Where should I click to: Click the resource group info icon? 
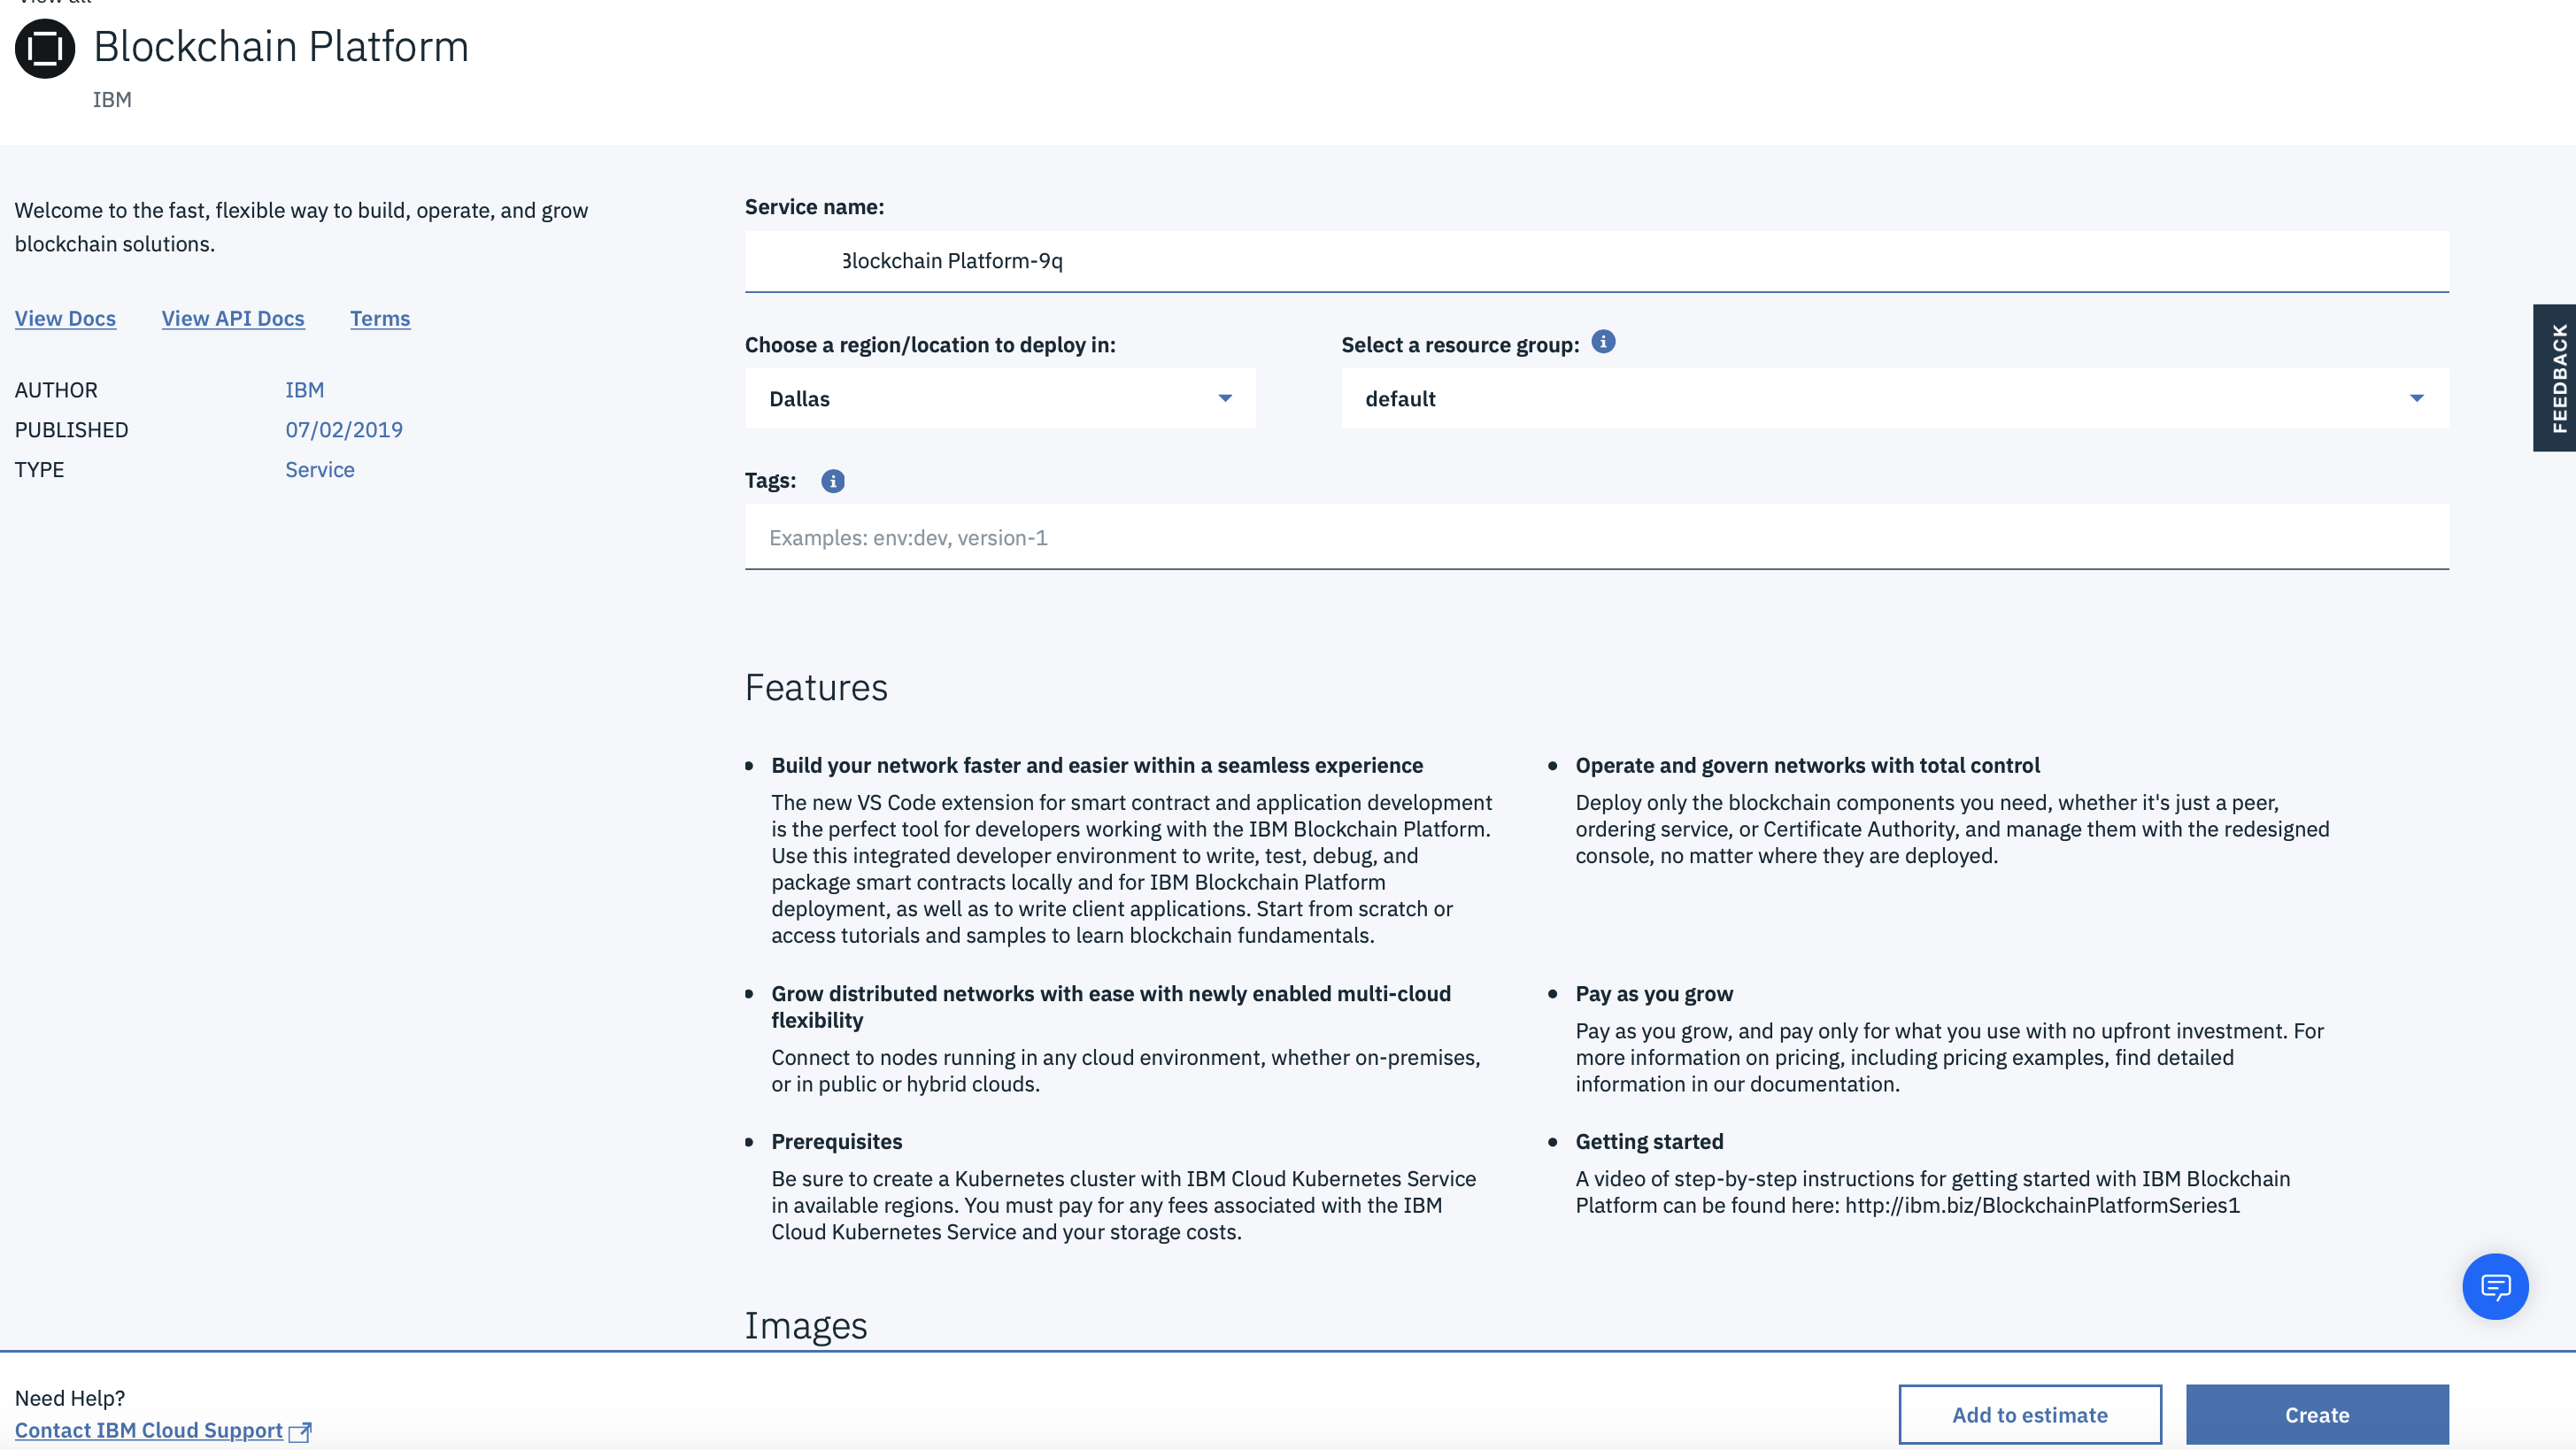[1603, 342]
